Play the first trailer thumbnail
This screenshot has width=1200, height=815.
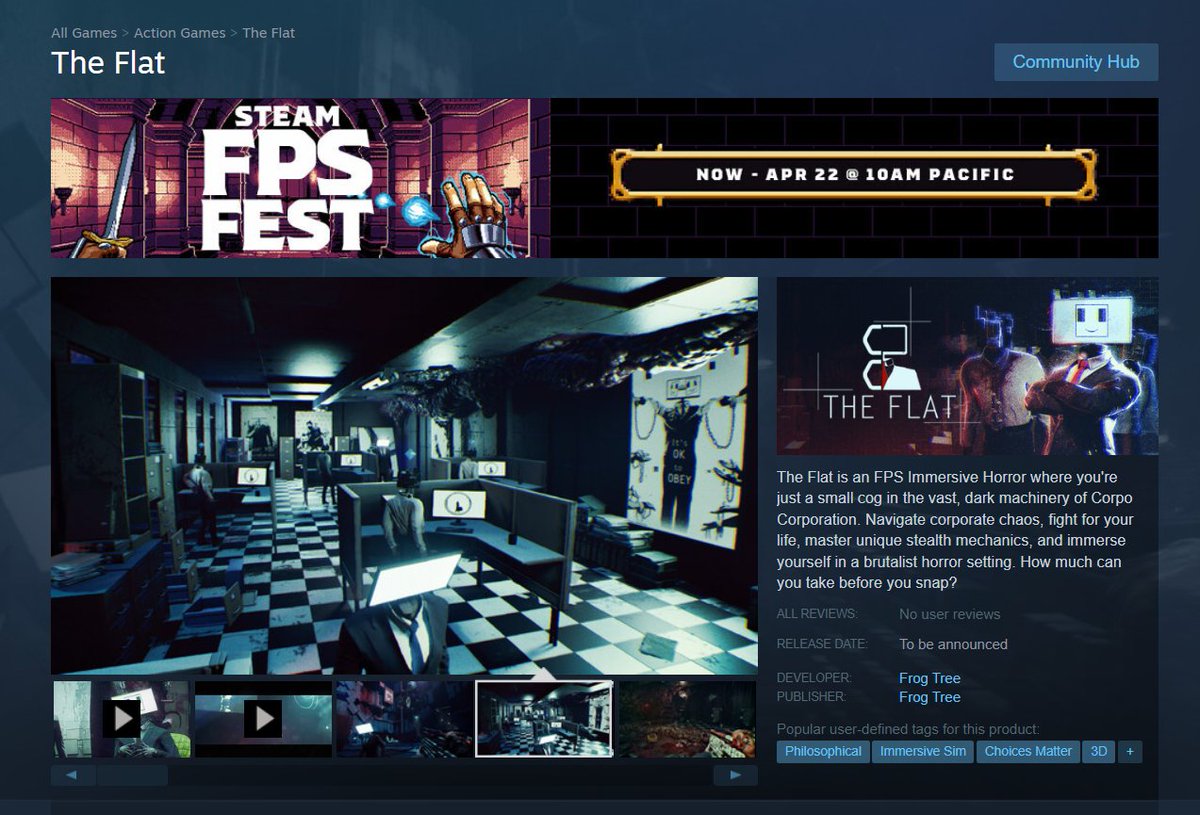[121, 719]
